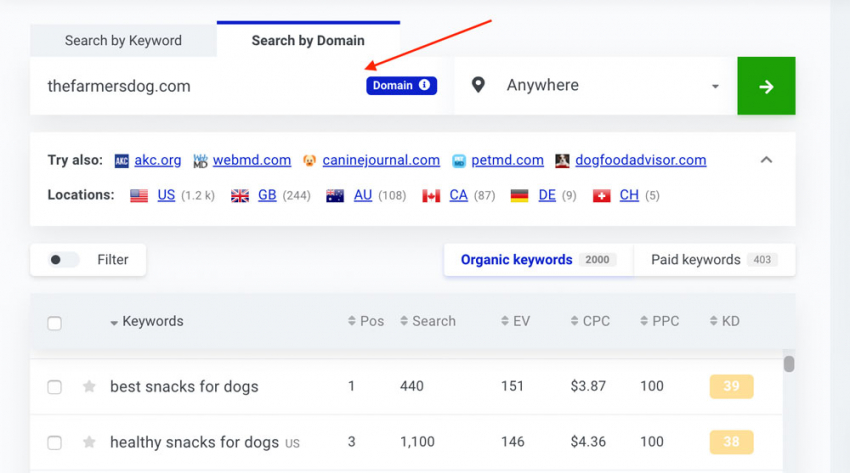Click the domain input field
This screenshot has height=473, width=850.
coord(200,86)
